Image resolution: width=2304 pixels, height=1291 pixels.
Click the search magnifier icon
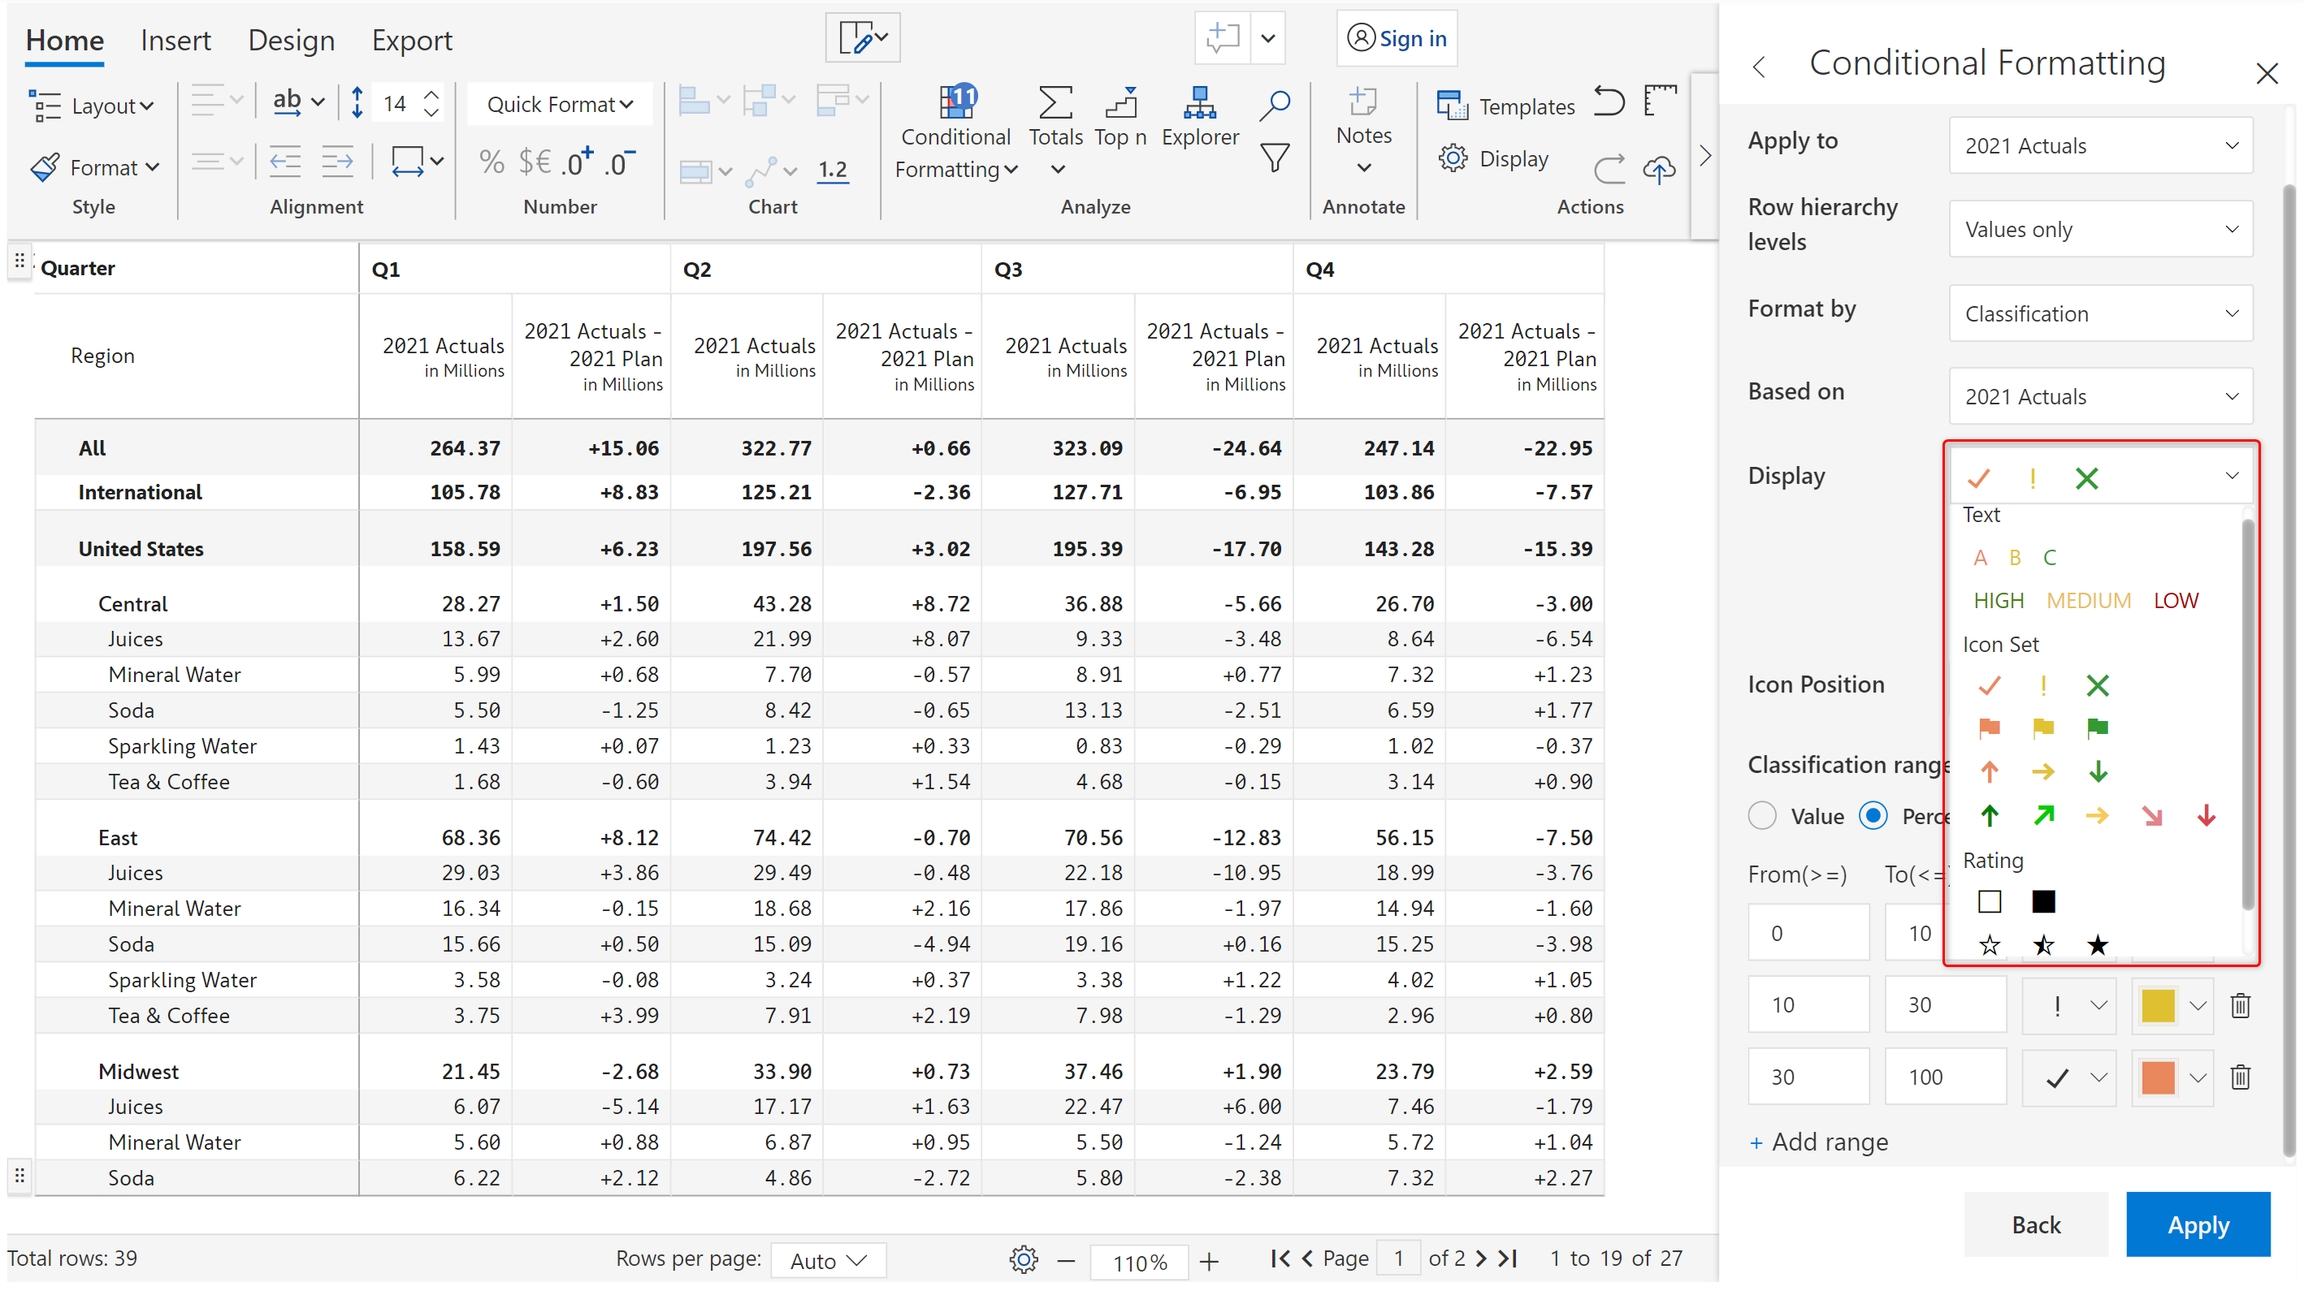[x=1274, y=104]
